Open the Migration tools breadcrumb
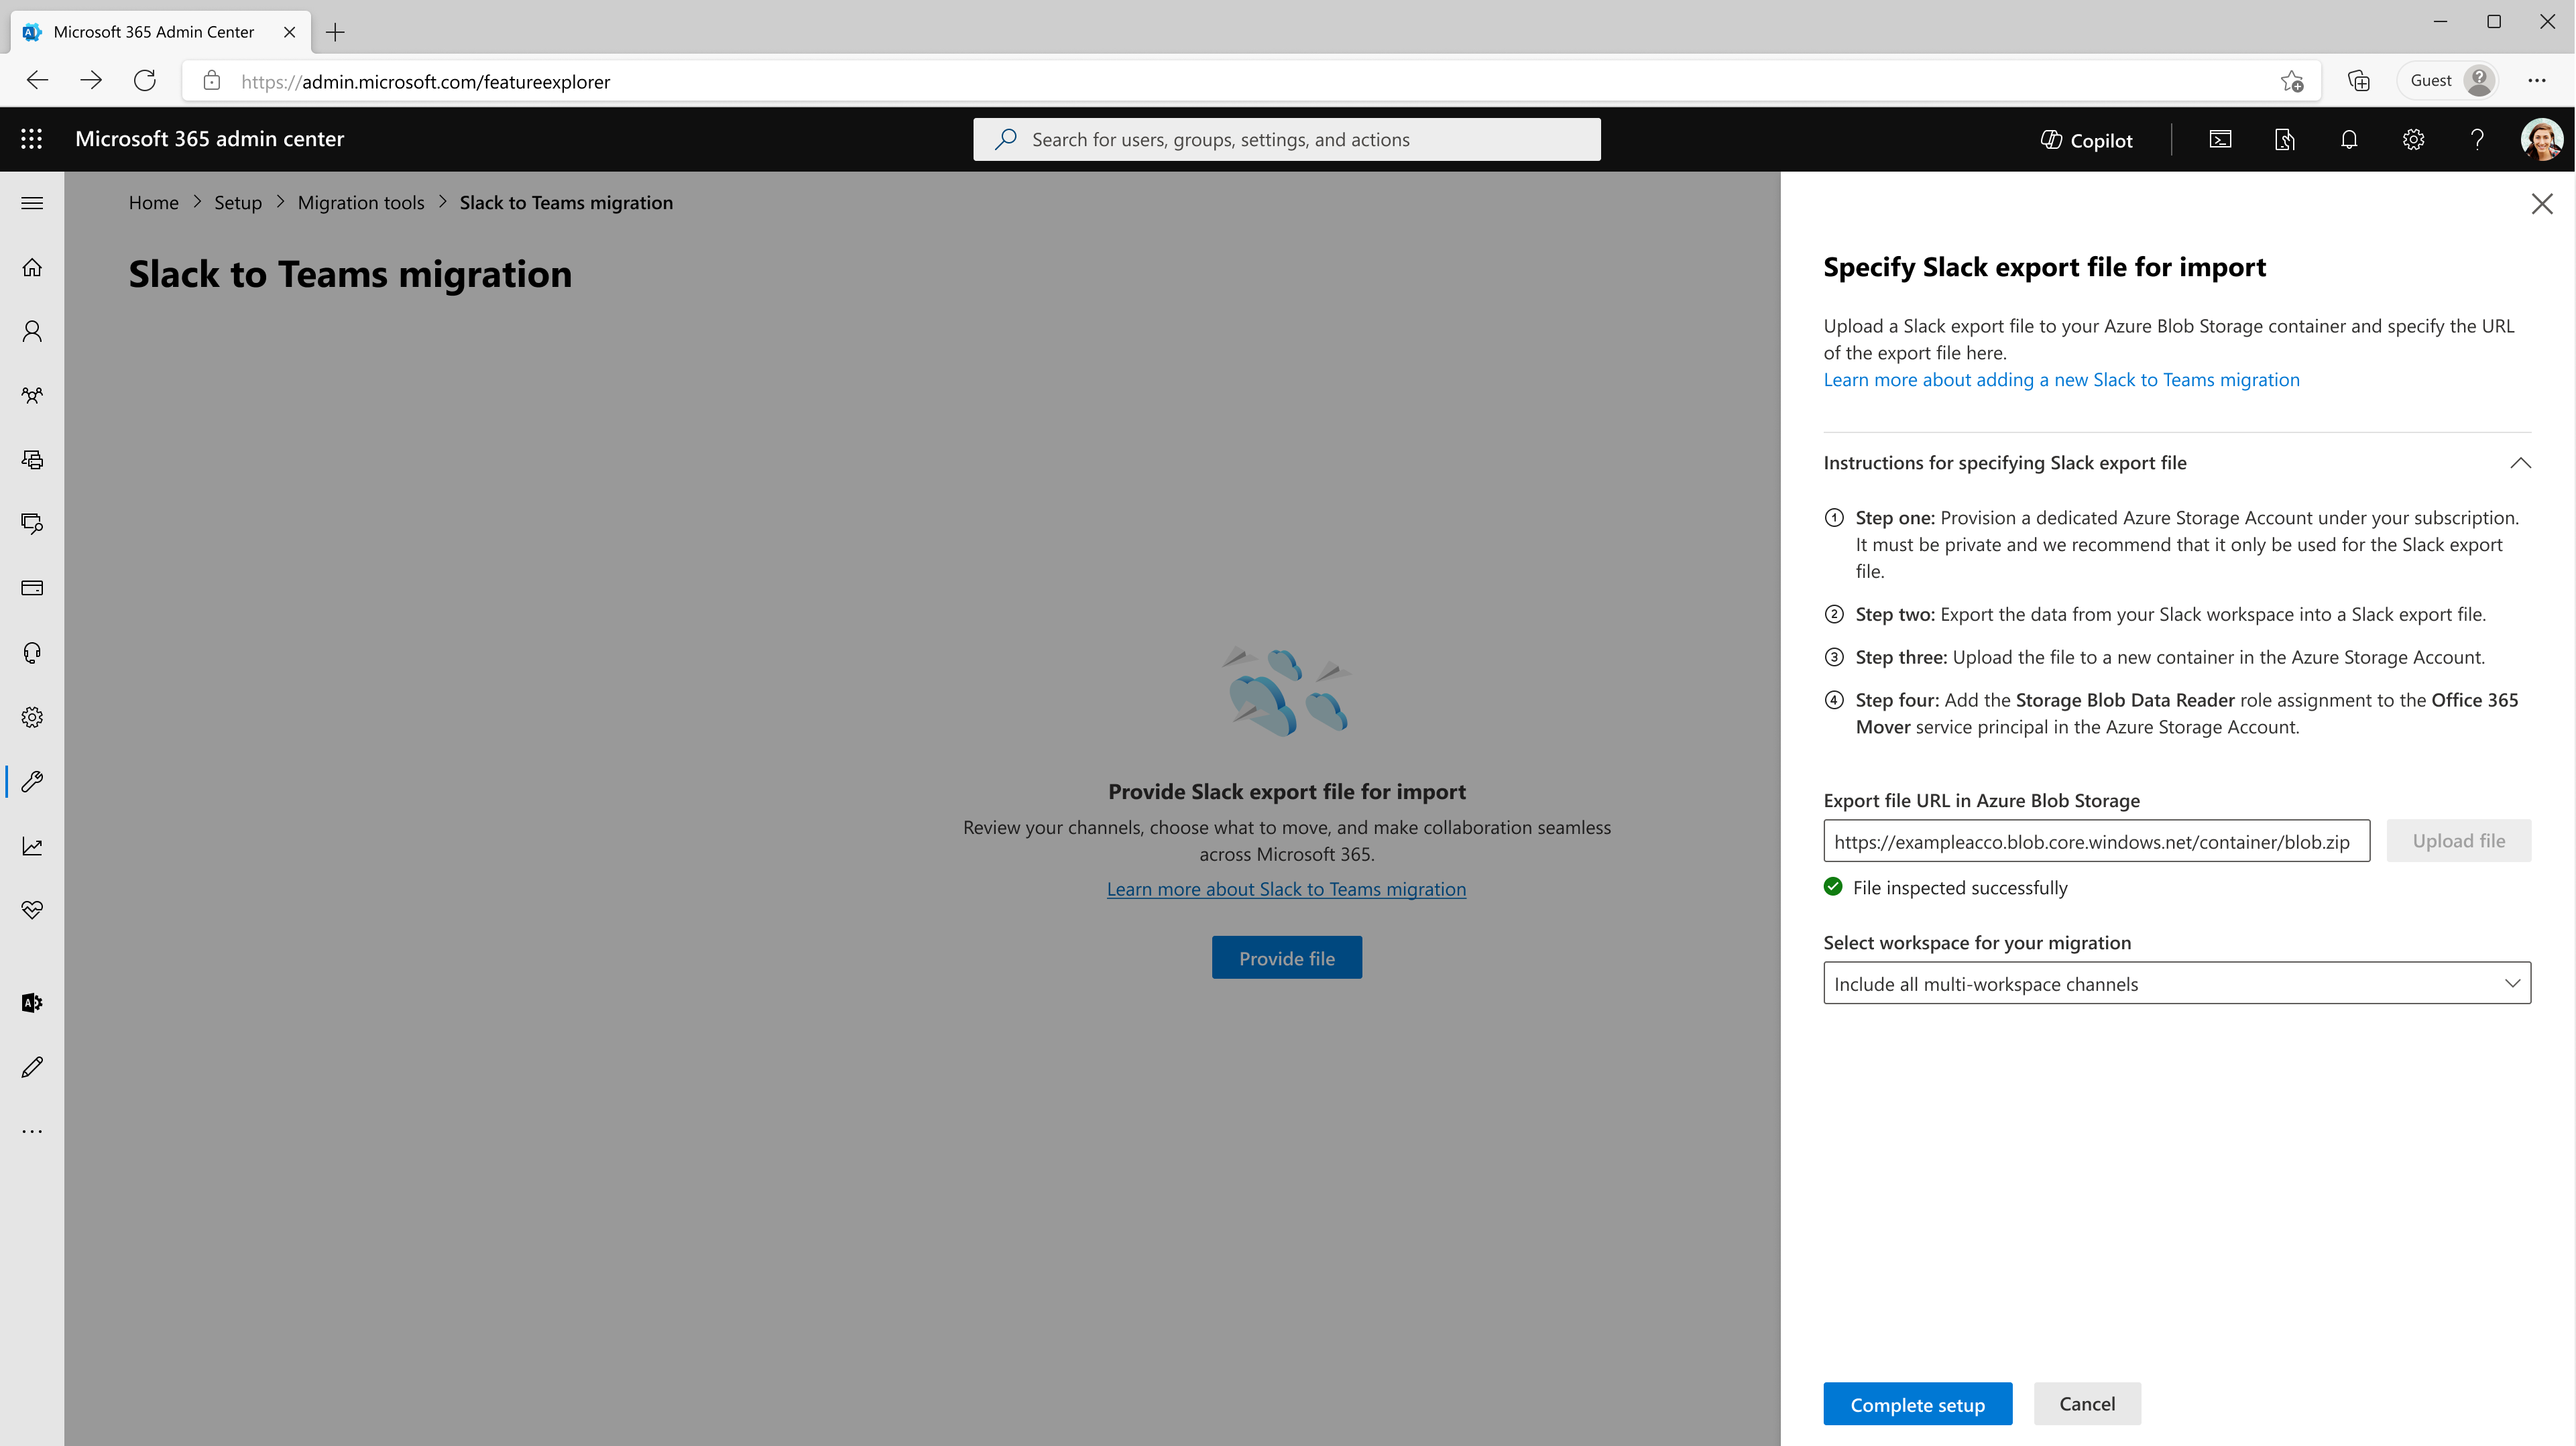Viewport: 2576px width, 1446px height. tap(361, 202)
